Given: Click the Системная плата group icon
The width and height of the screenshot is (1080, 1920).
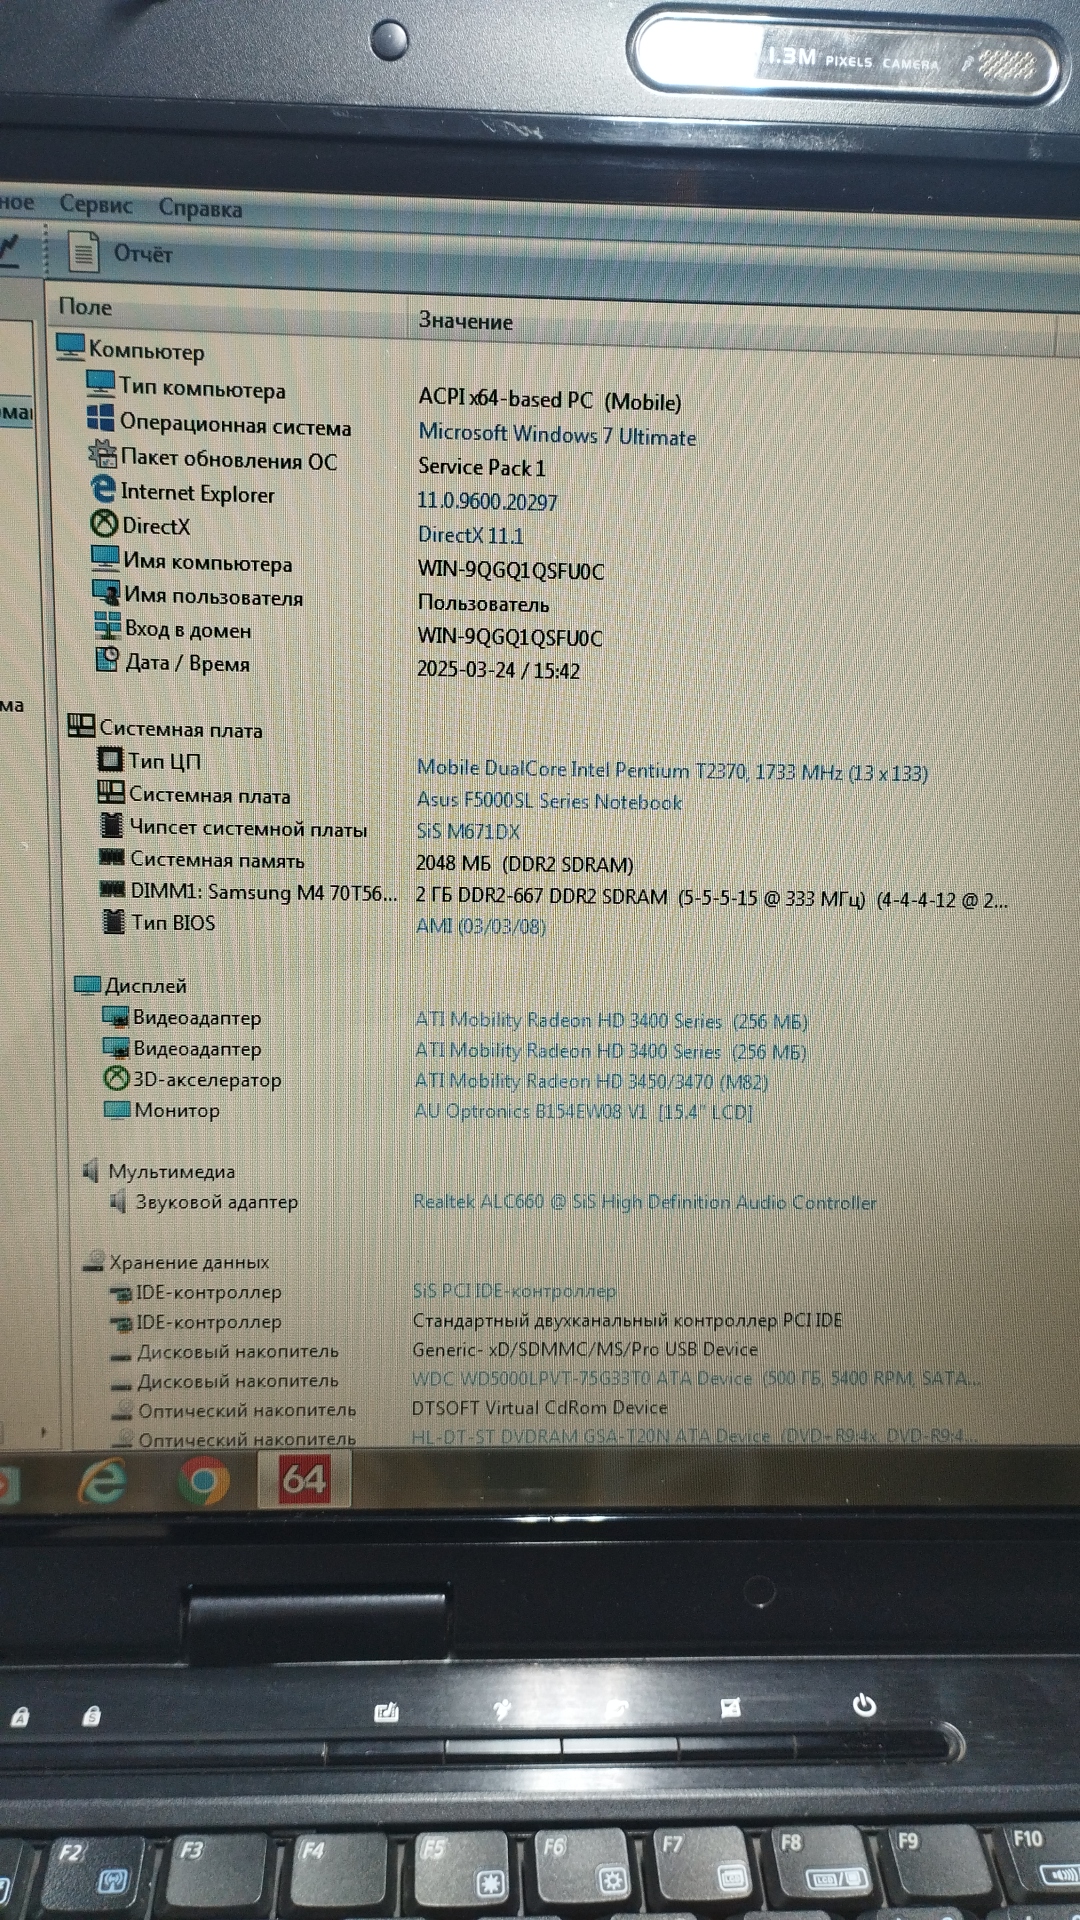Looking at the screenshot, I should [x=81, y=726].
